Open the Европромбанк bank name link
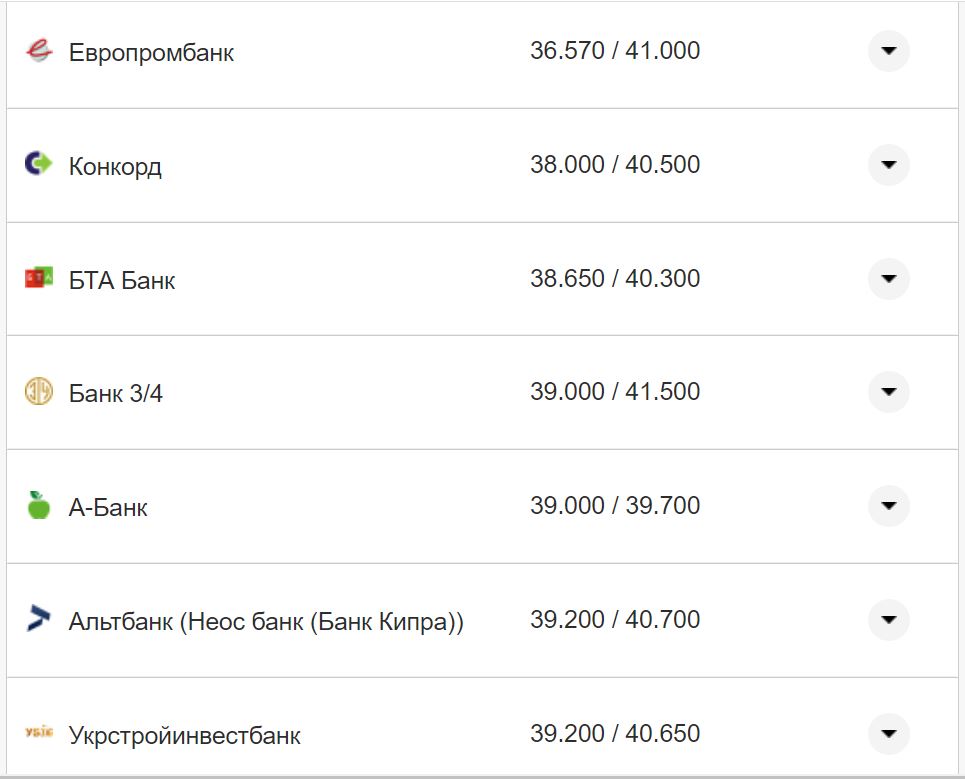The image size is (965, 779). (x=151, y=53)
